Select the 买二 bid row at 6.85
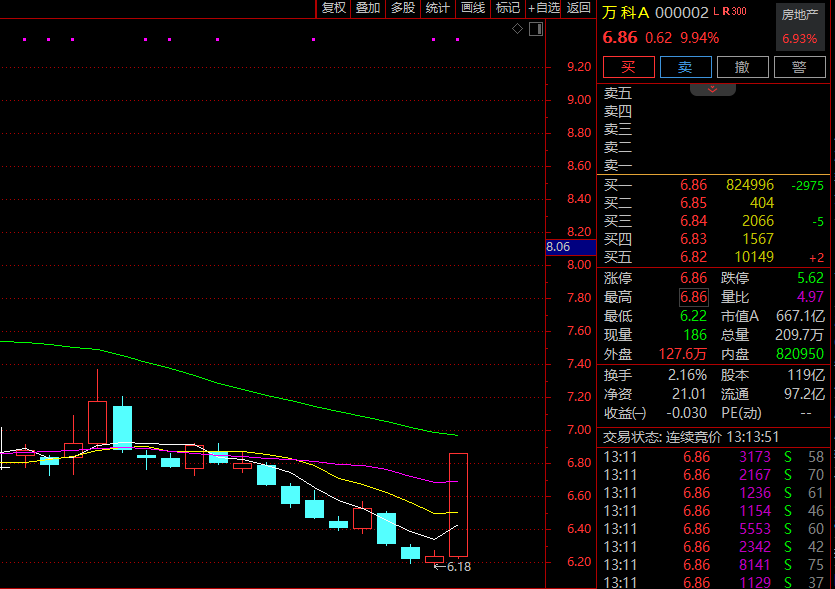This screenshot has width=835, height=589. (x=714, y=203)
